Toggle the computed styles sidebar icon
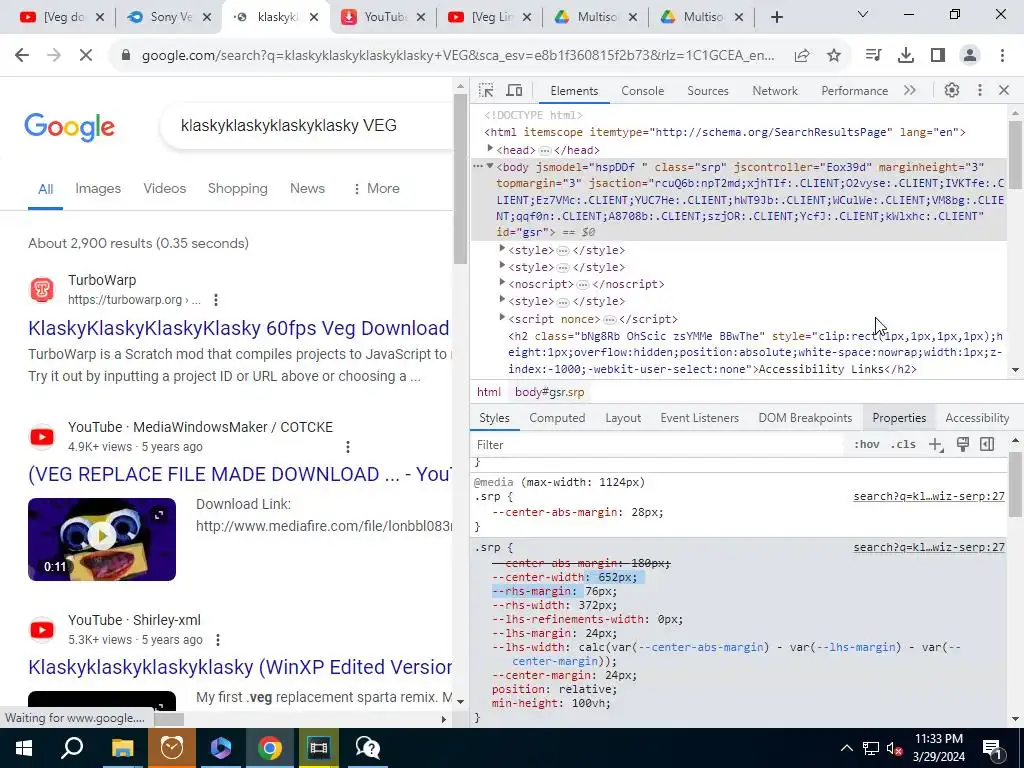This screenshot has width=1024, height=768. point(987,445)
